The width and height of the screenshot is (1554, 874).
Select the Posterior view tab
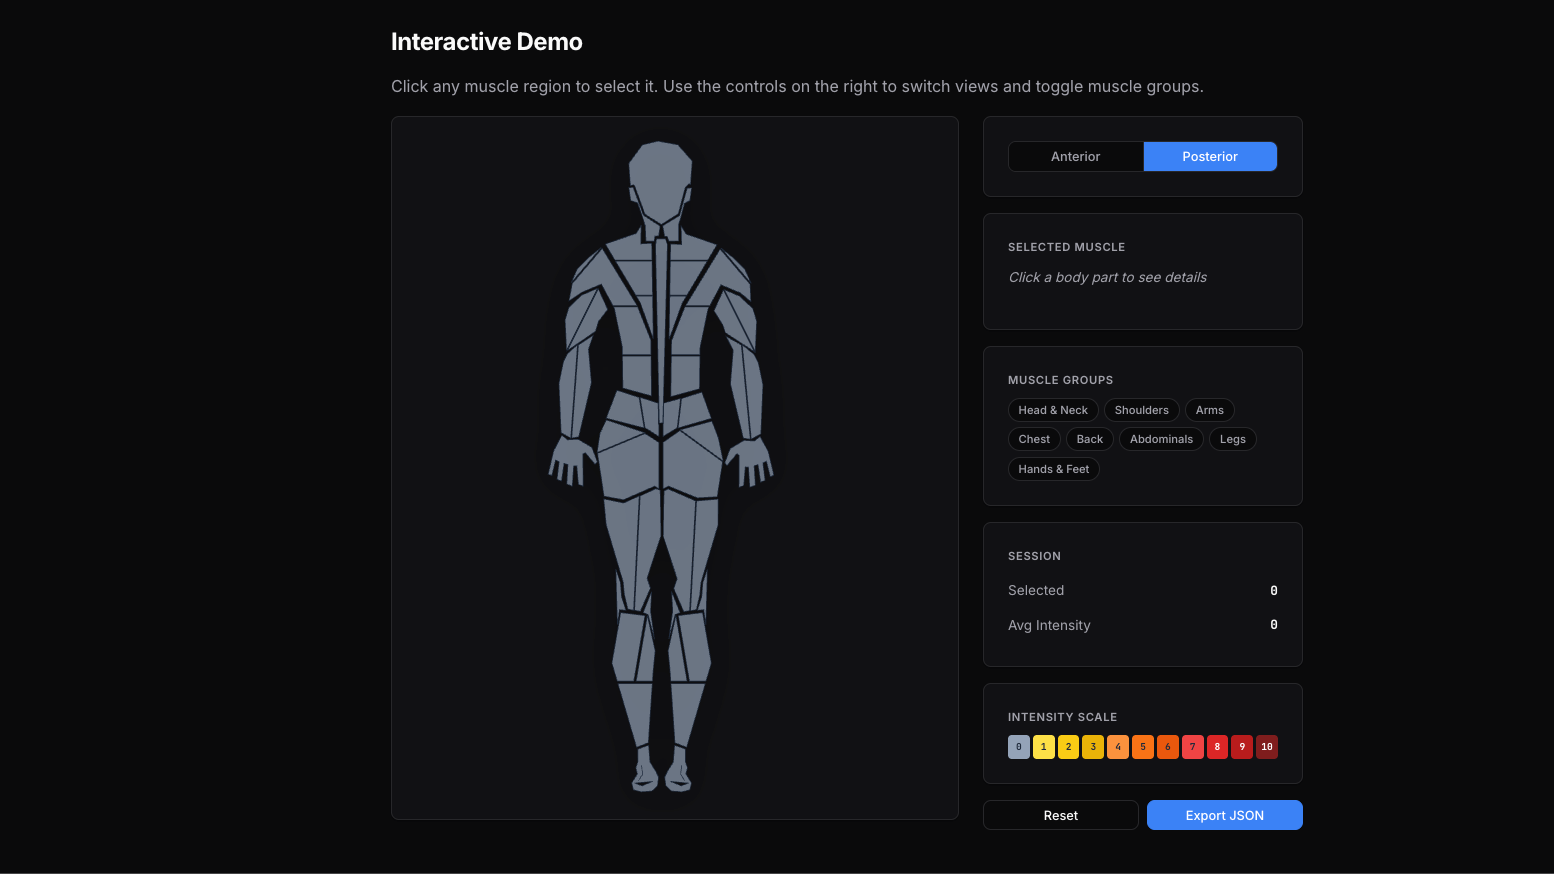[x=1210, y=156]
